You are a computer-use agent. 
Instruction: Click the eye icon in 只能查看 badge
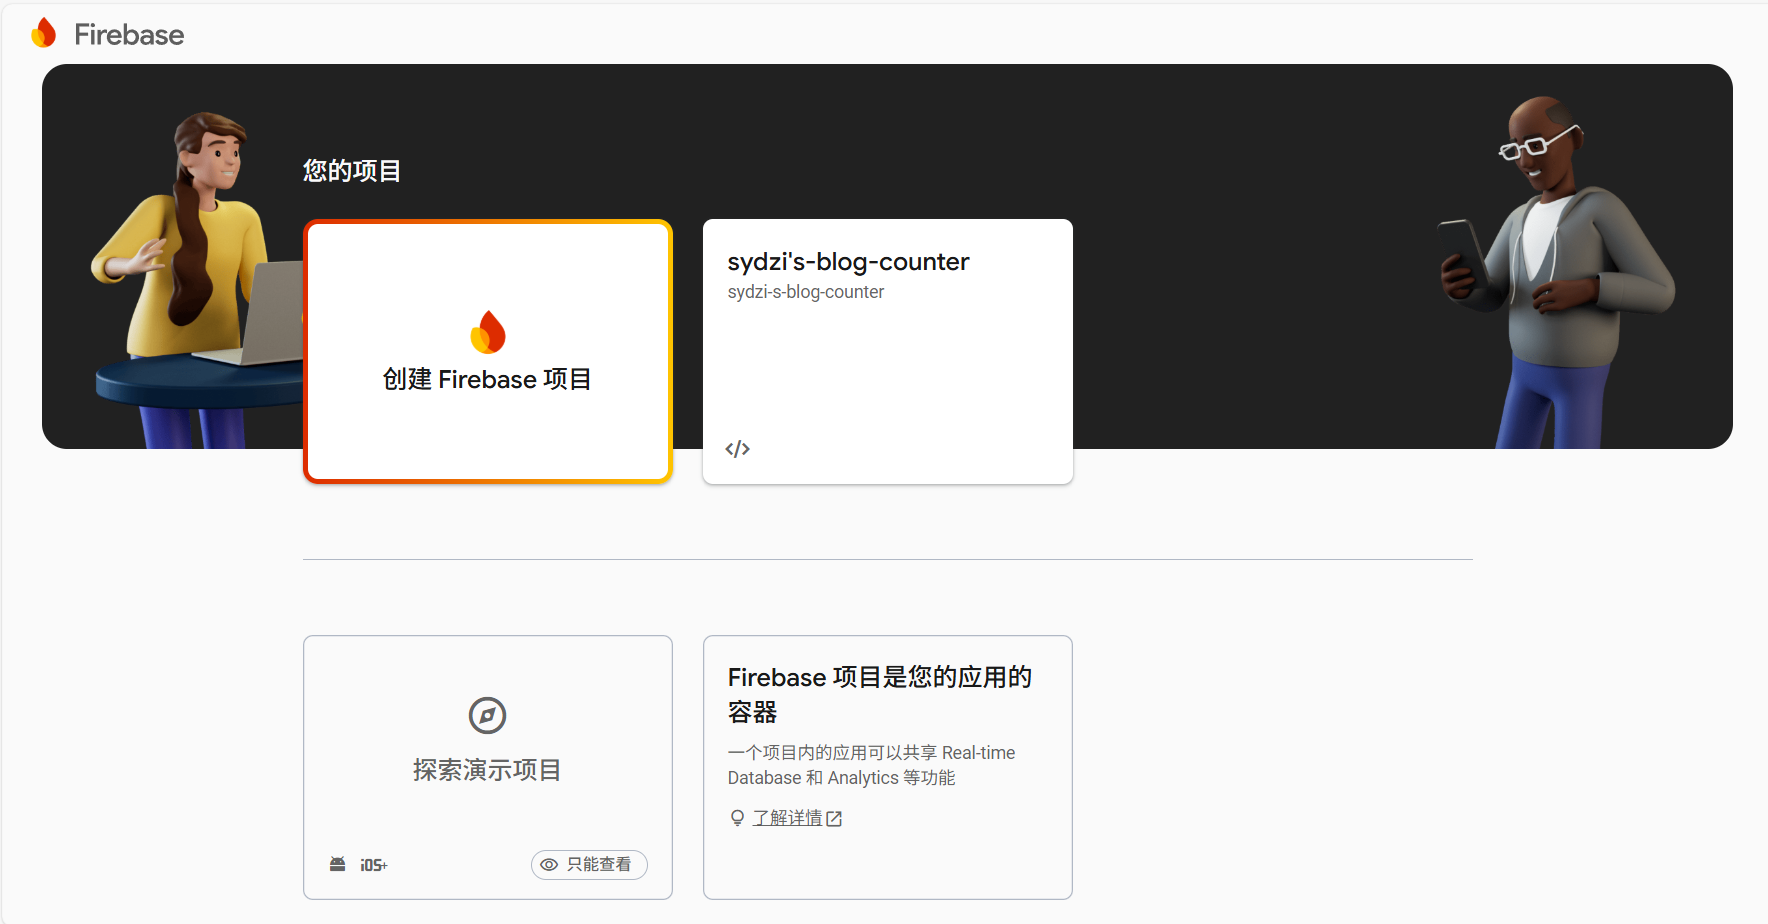(549, 865)
